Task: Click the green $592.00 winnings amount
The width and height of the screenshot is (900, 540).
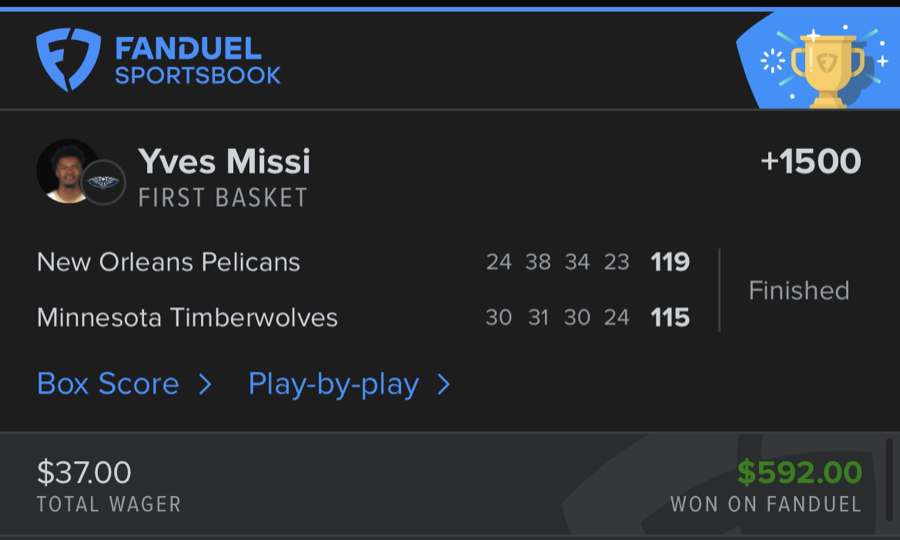Action: click(799, 472)
